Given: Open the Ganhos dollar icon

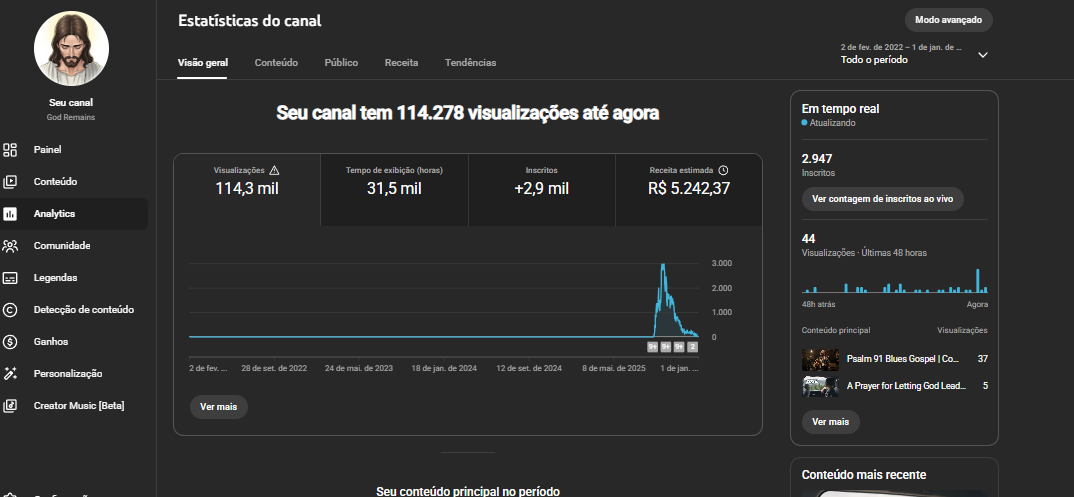Looking at the screenshot, I should click(10, 342).
